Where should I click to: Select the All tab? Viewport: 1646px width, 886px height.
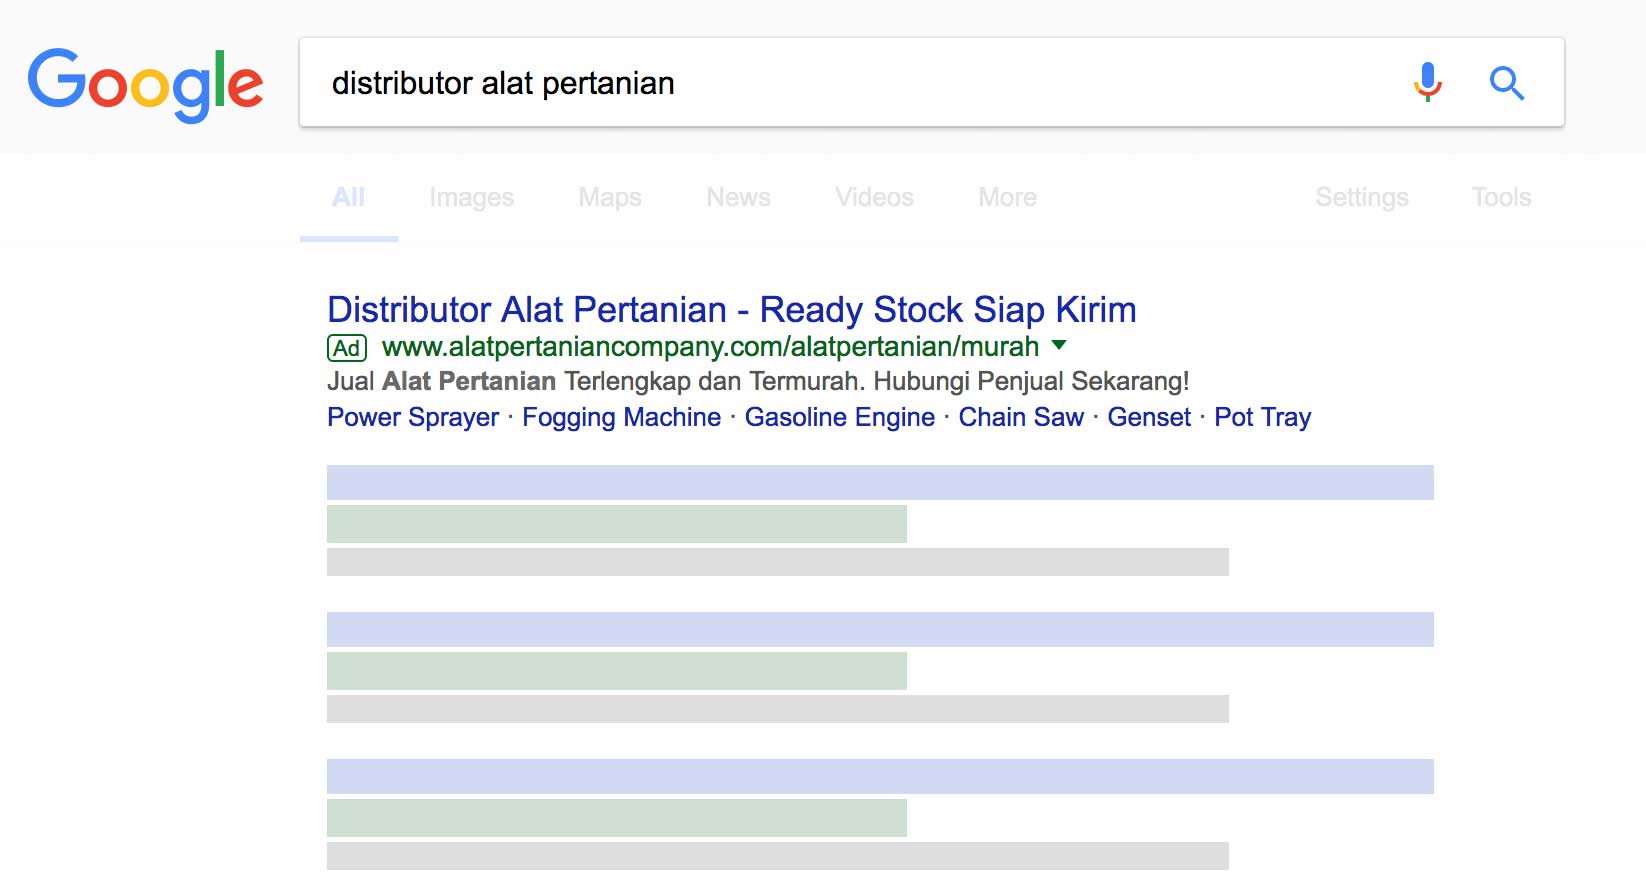point(348,197)
